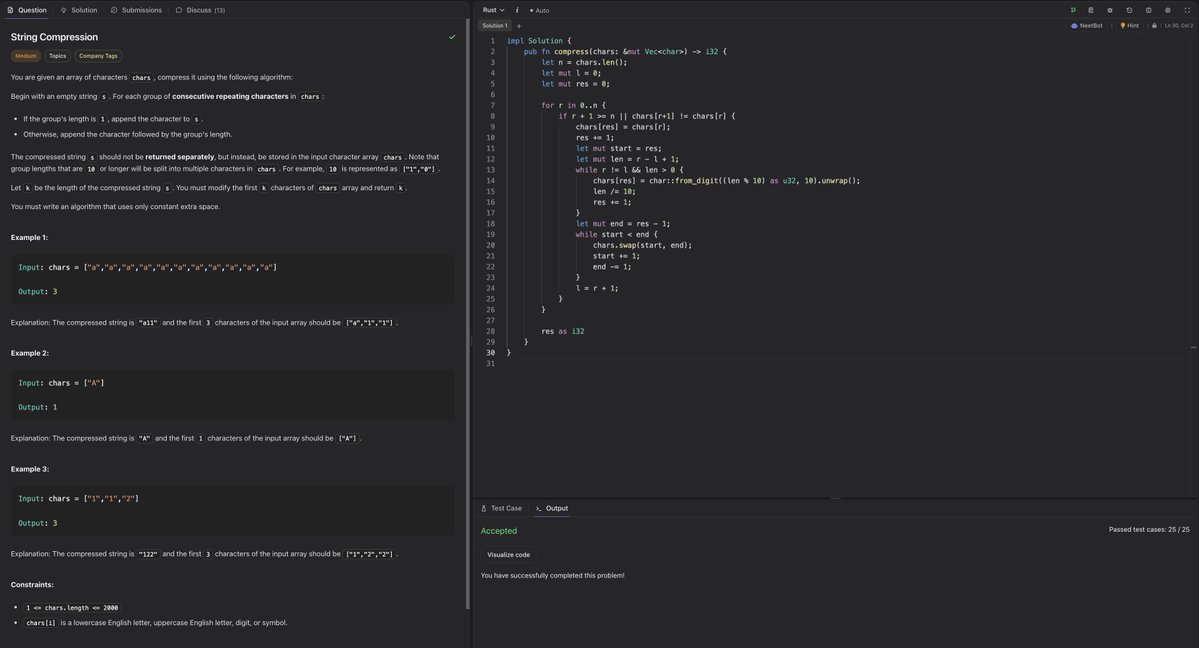The width and height of the screenshot is (1199, 648).
Task: Click code line 'res as i32'
Action: point(562,331)
